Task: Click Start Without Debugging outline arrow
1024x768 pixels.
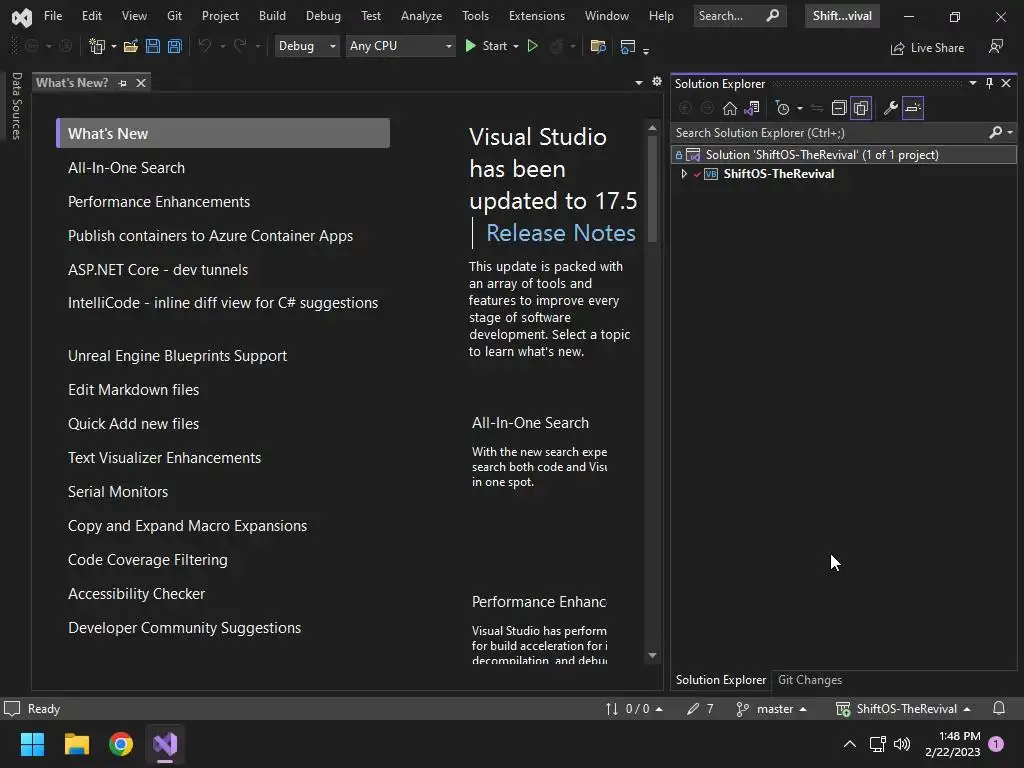Action: coord(532,46)
